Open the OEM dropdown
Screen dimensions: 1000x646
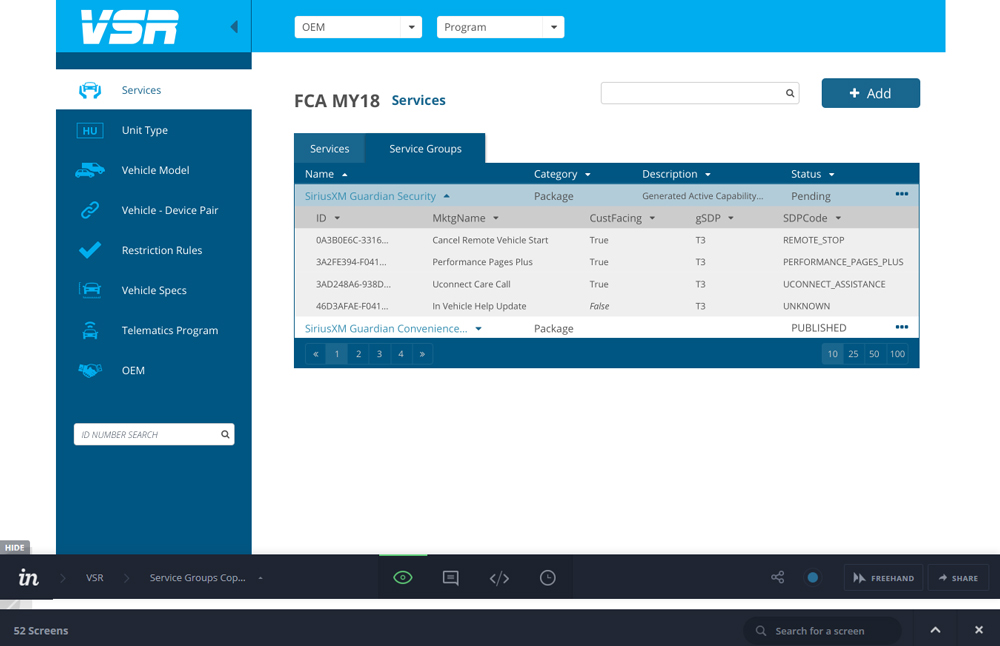click(358, 27)
